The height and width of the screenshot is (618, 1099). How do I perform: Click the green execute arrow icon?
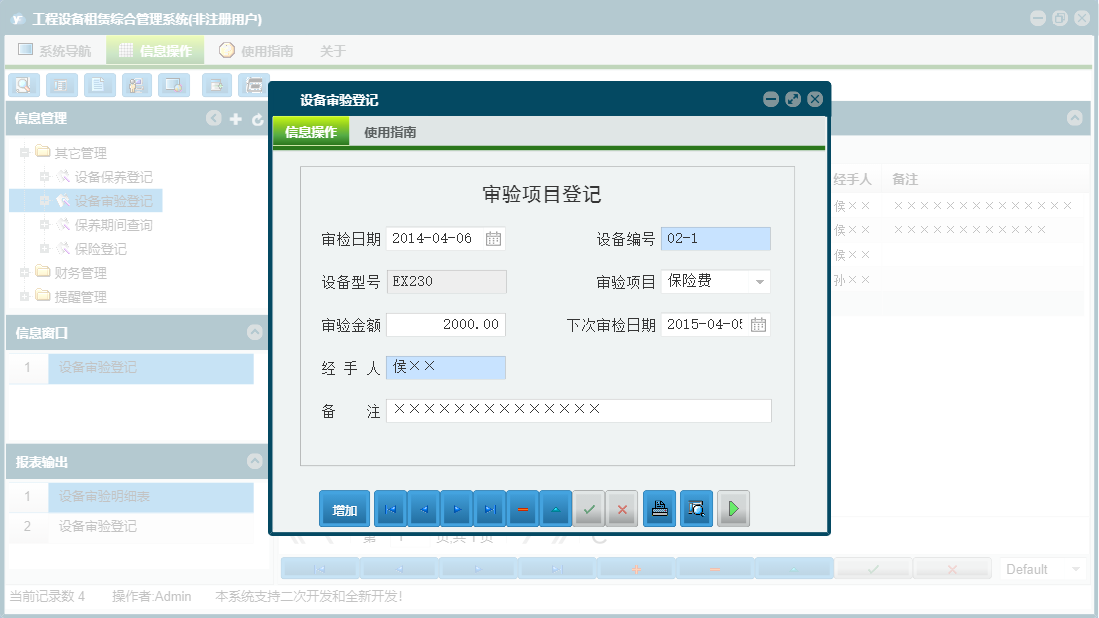pos(733,508)
